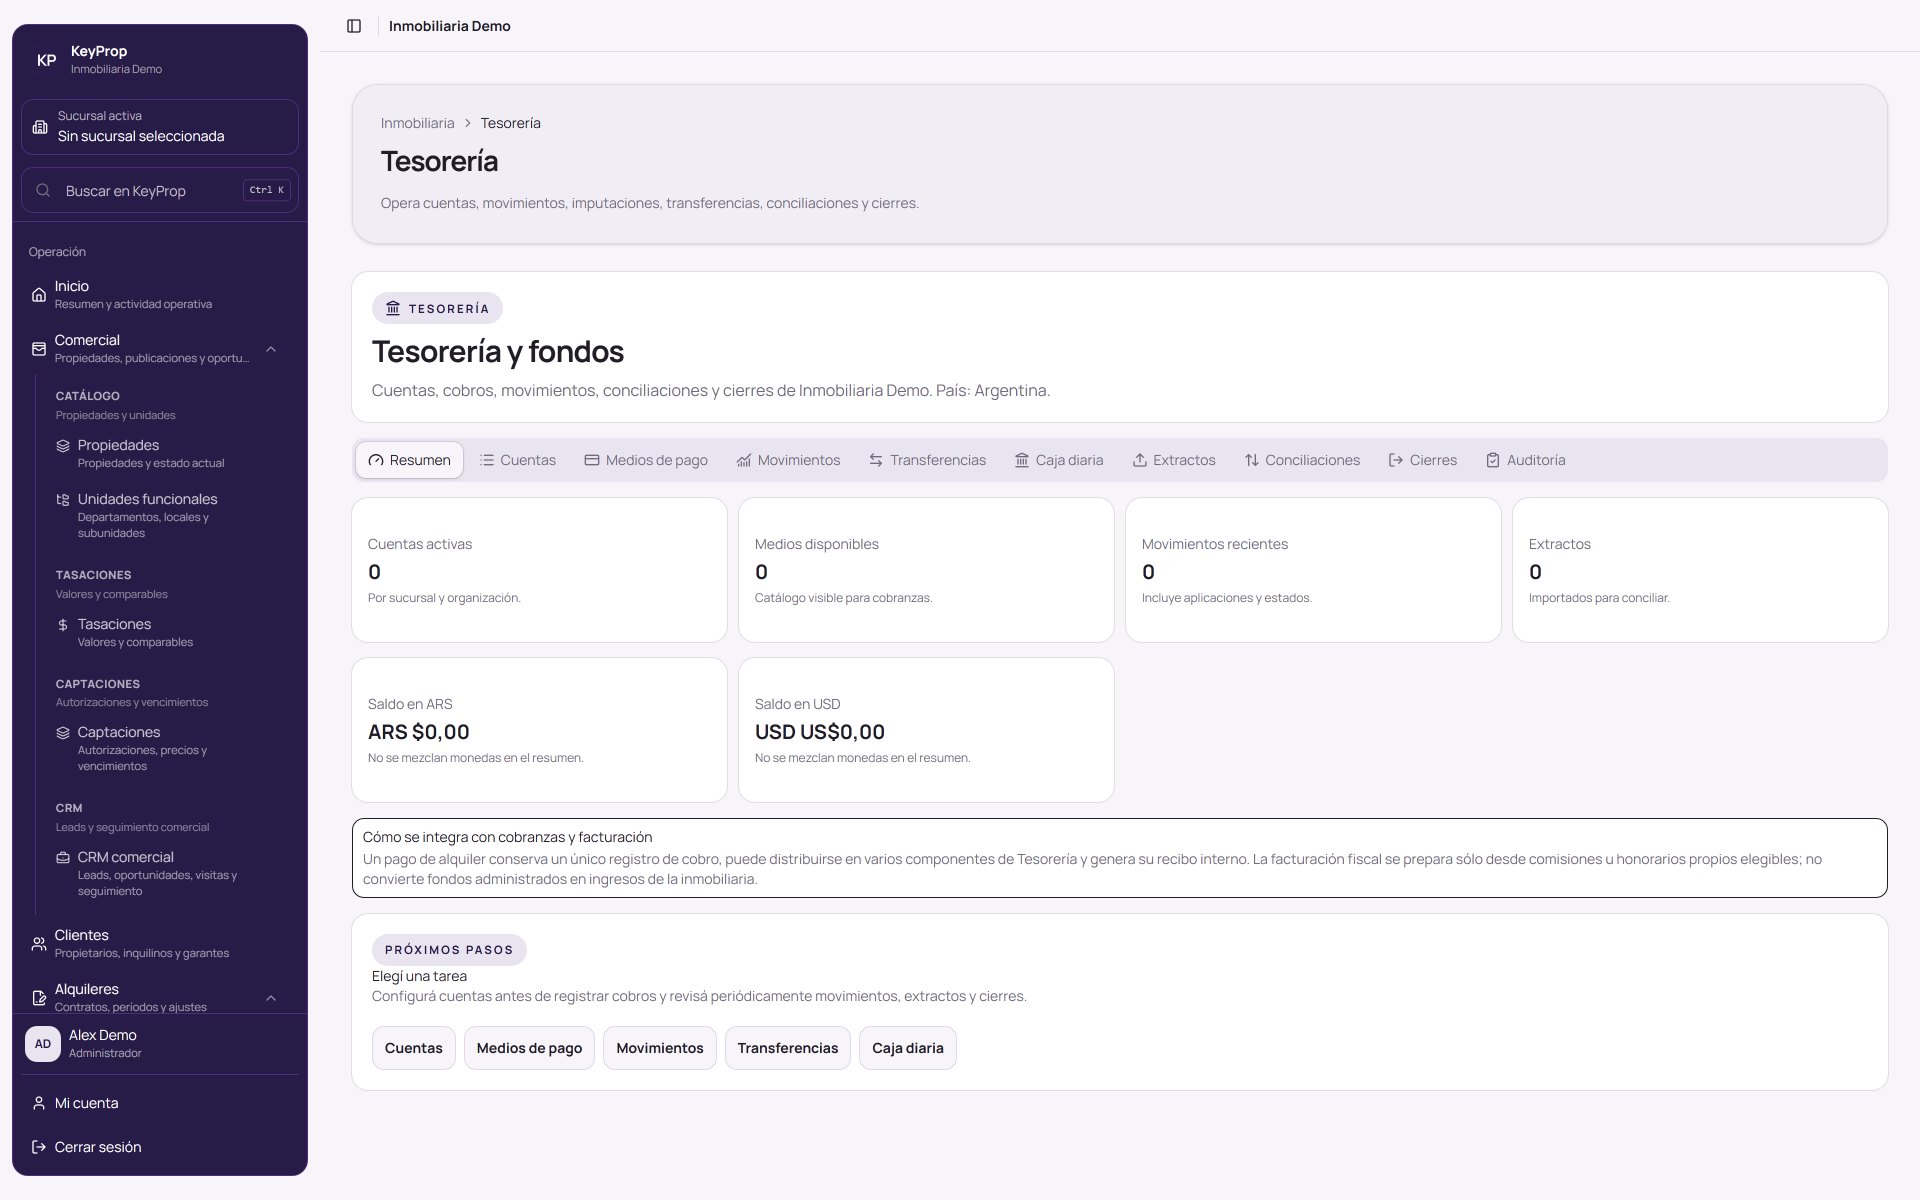Viewport: 1920px width, 1200px height.
Task: Click Cerrar sesión to log out
Action: tap(160, 1147)
